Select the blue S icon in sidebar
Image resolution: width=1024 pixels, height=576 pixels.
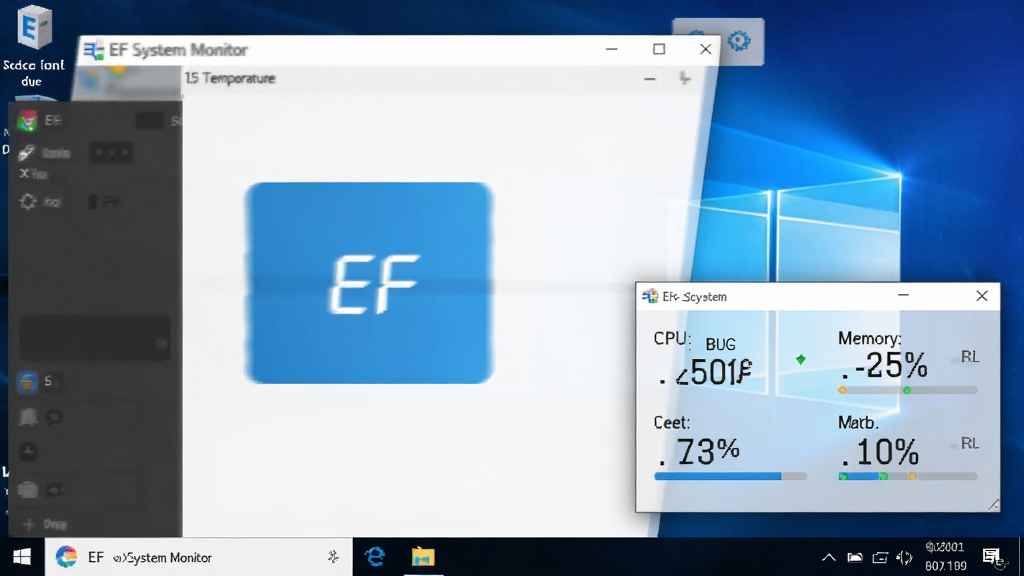click(x=27, y=381)
